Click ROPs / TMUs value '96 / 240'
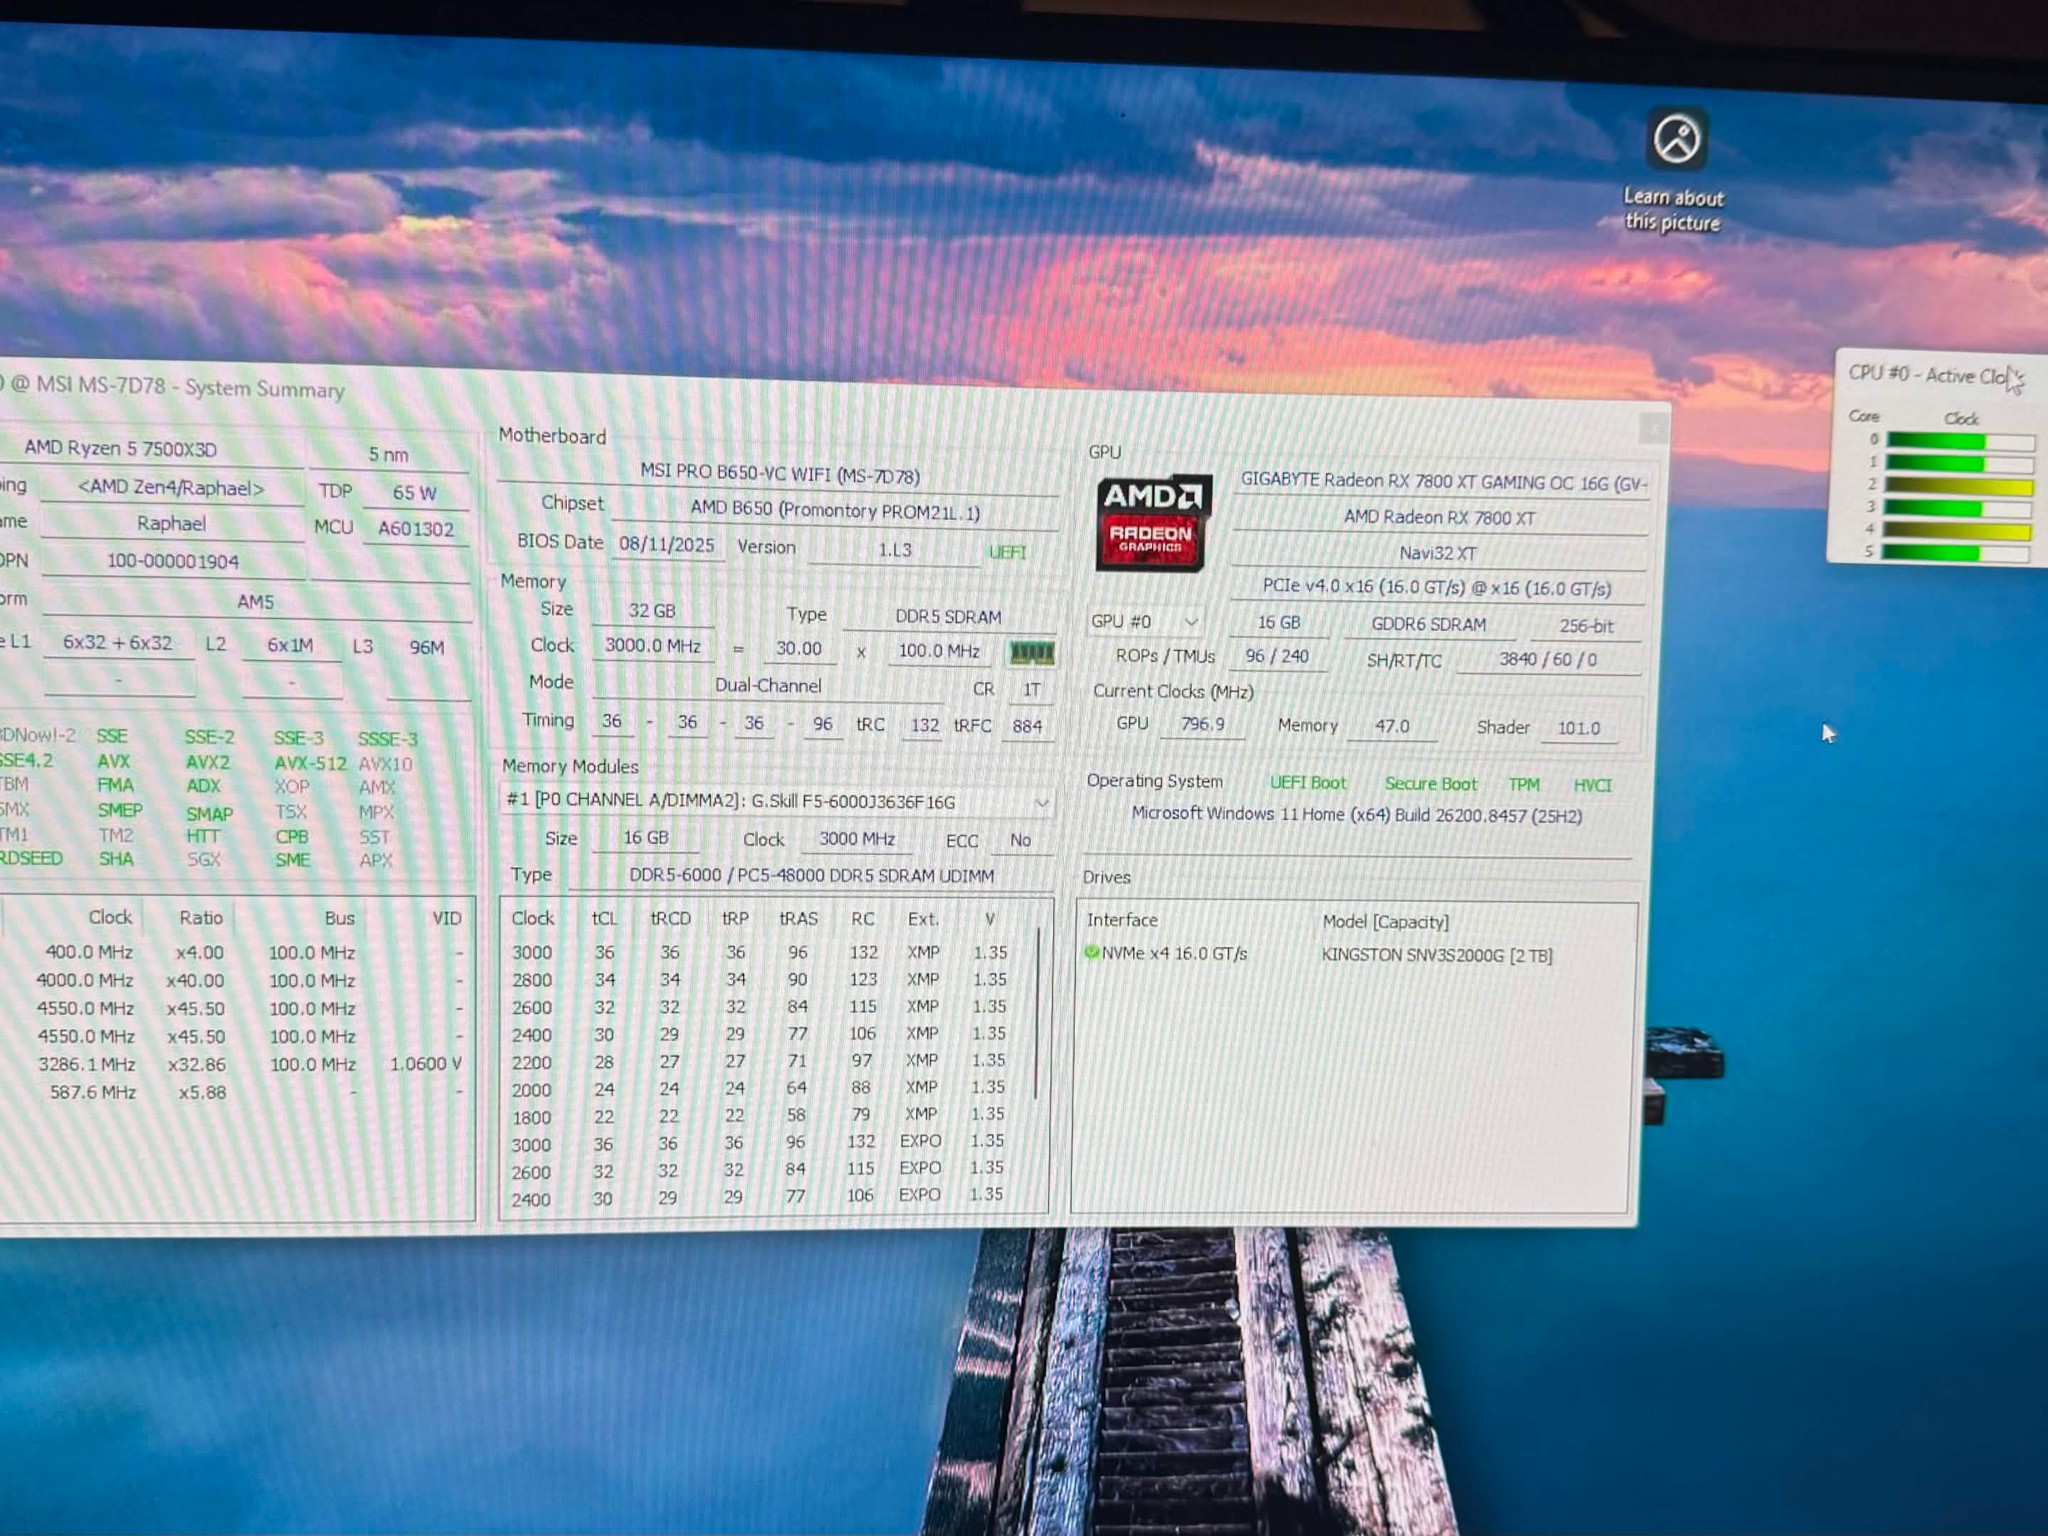 point(1276,656)
